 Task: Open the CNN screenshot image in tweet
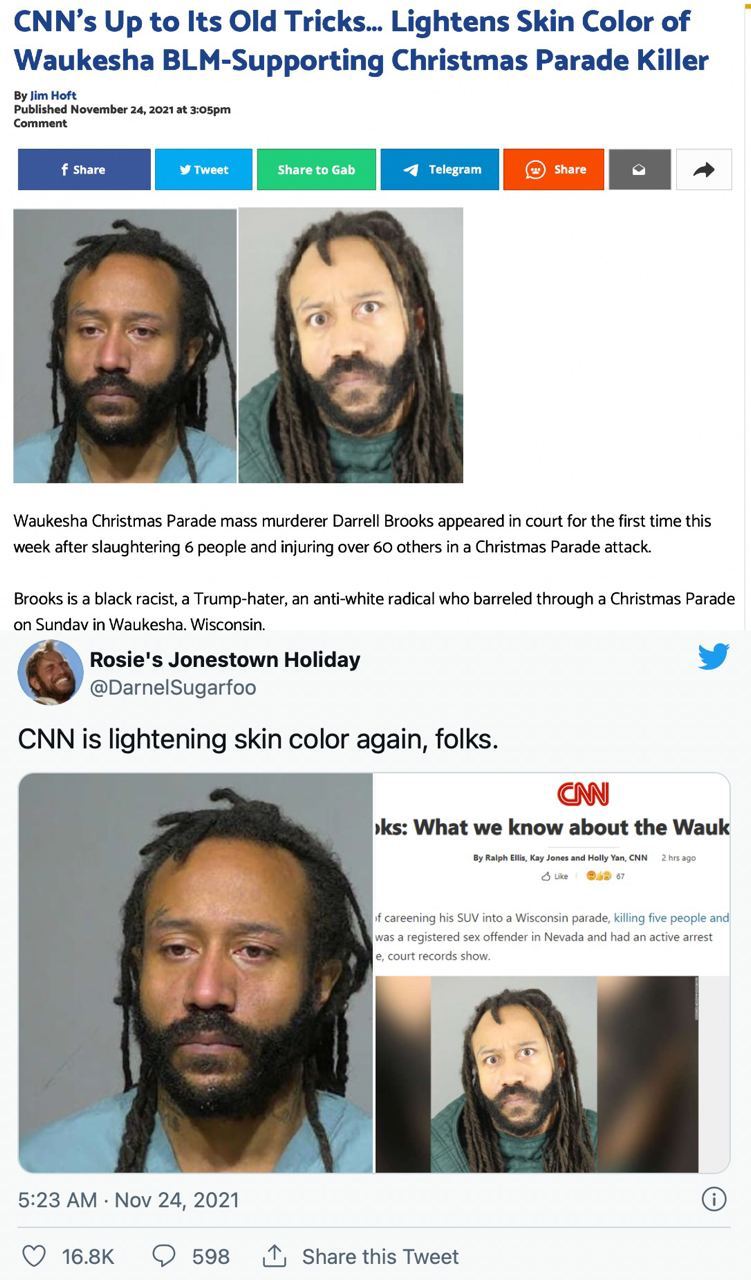(552, 973)
